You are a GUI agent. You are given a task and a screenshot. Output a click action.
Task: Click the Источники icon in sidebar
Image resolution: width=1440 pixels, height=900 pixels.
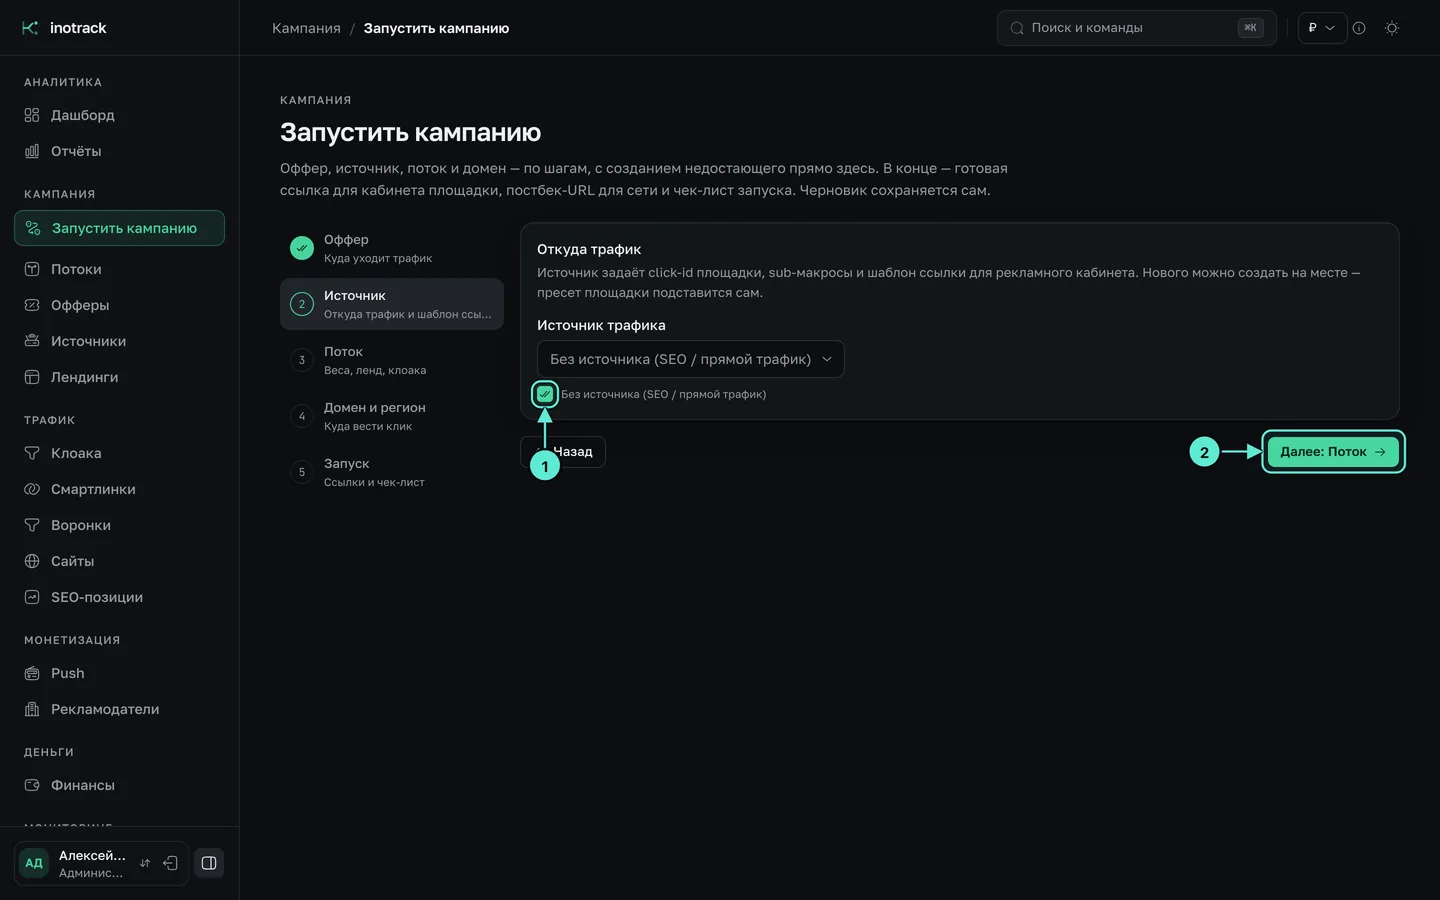[32, 341]
